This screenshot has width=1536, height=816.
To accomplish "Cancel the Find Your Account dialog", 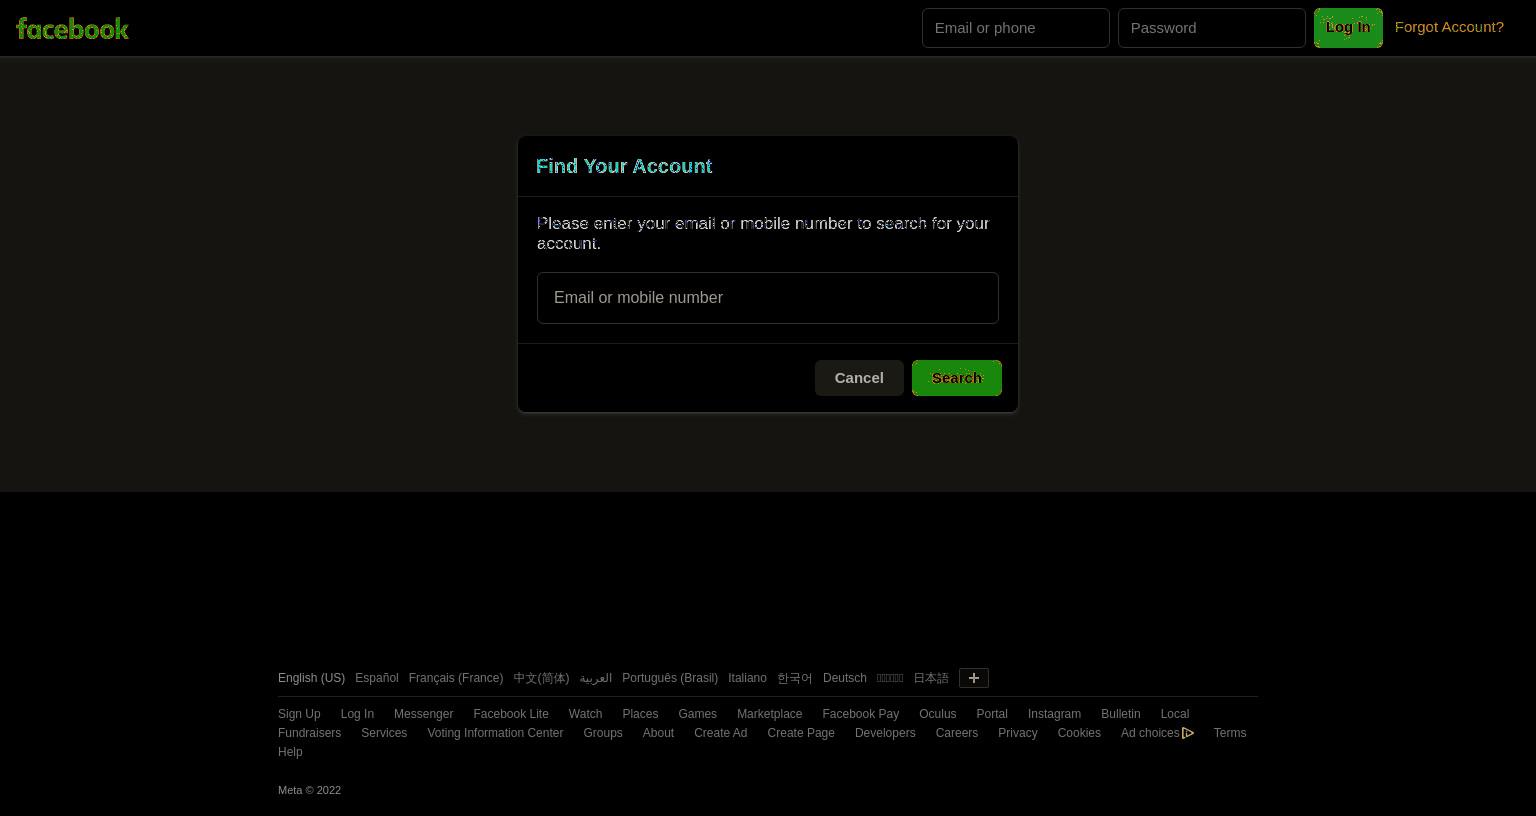I will [x=859, y=378].
